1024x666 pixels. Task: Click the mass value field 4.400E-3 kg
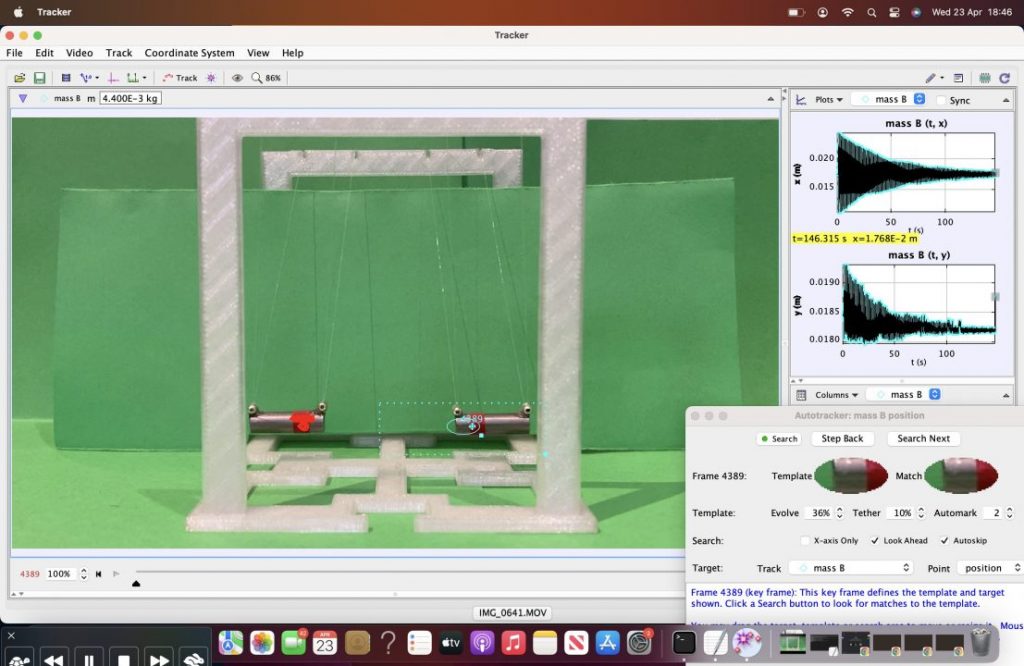coord(130,99)
